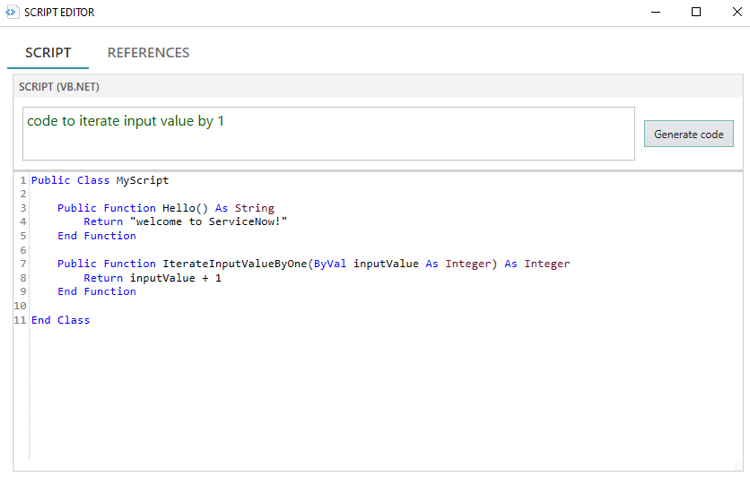Click the SCRIPT EDITOR title text
This screenshot has width=750, height=477.
pyautogui.click(x=59, y=12)
